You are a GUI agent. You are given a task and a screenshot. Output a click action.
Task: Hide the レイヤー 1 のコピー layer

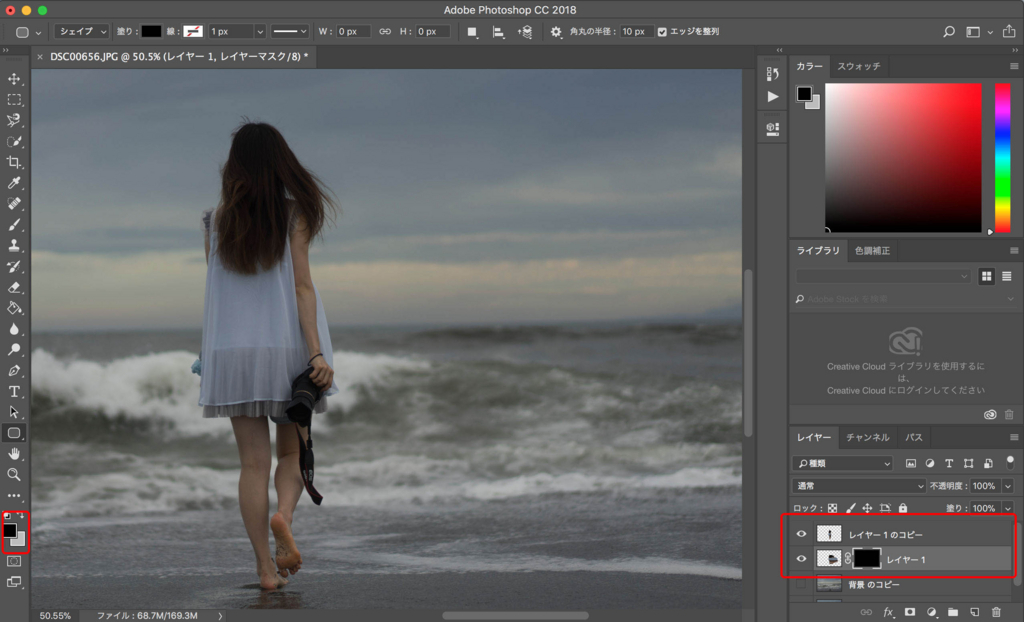tap(801, 534)
